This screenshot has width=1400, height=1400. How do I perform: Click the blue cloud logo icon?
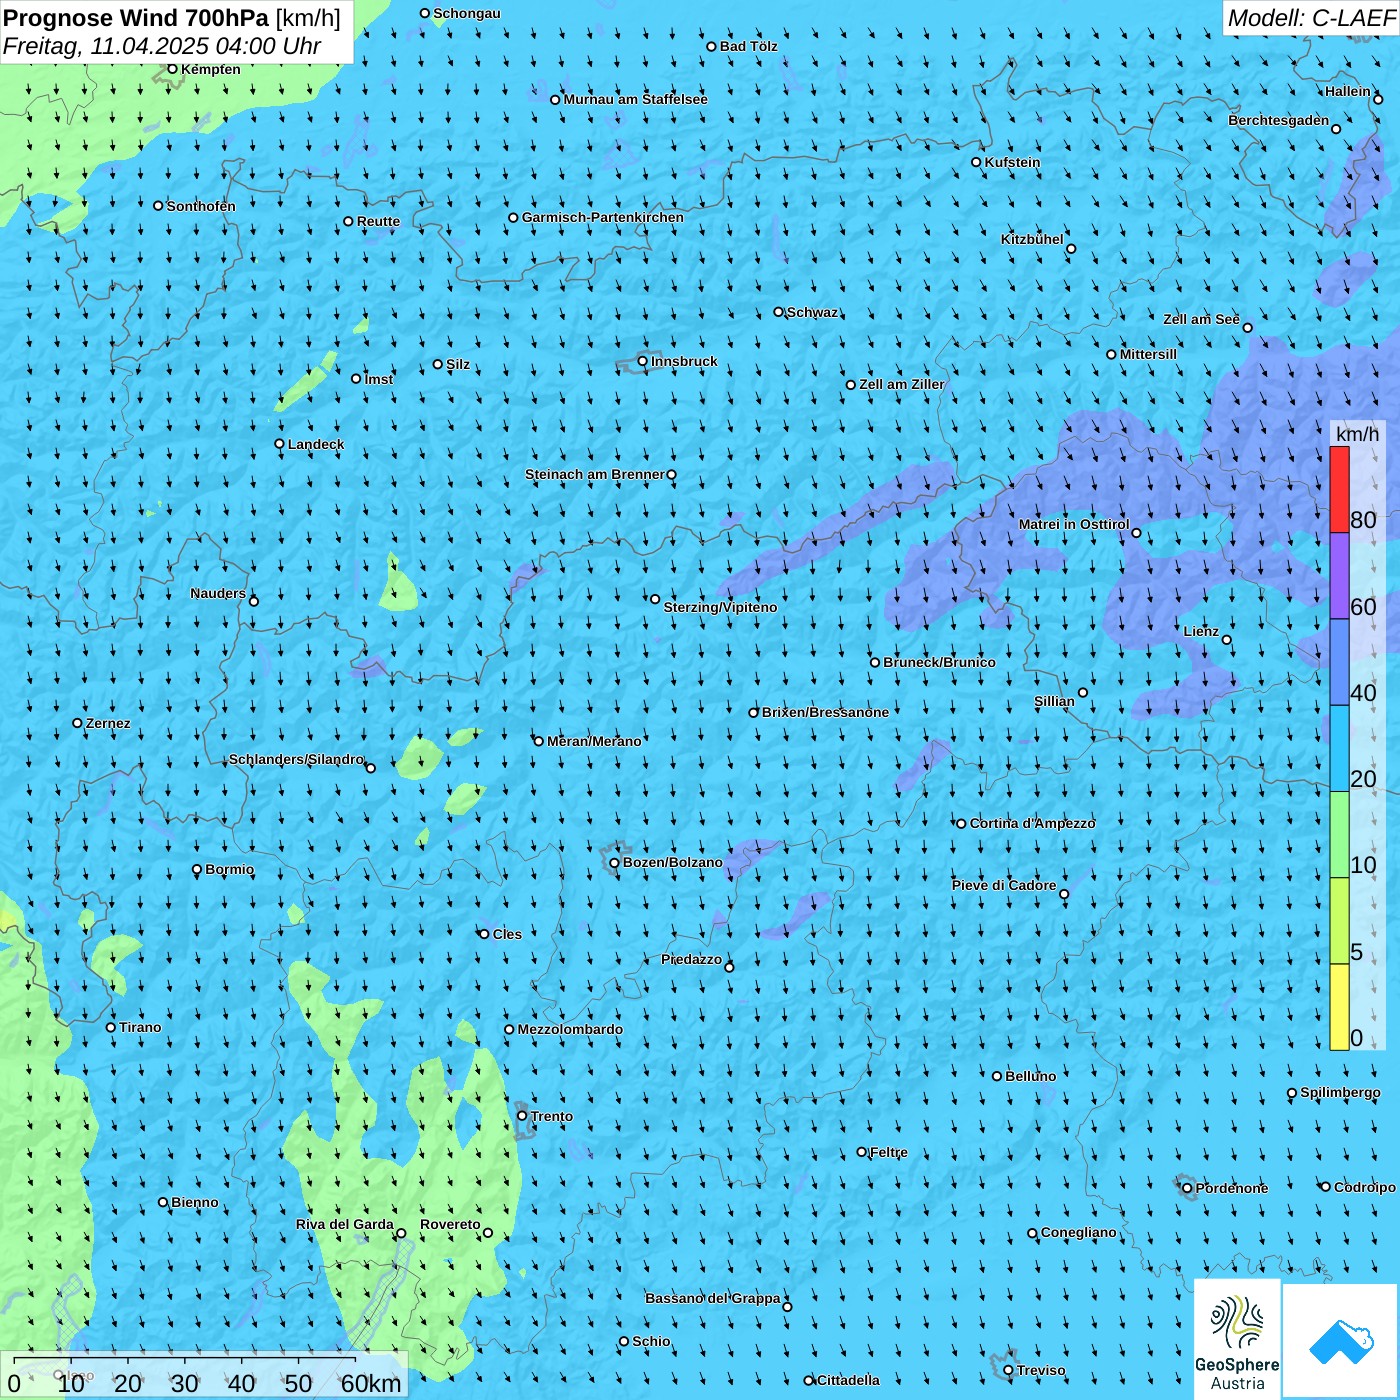pyautogui.click(x=1341, y=1341)
